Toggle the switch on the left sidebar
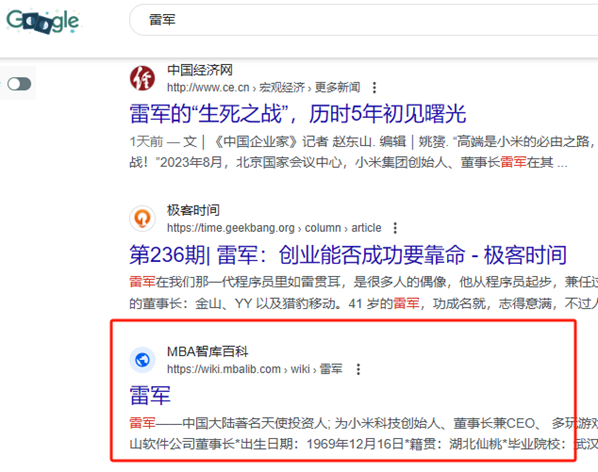 coord(19,84)
